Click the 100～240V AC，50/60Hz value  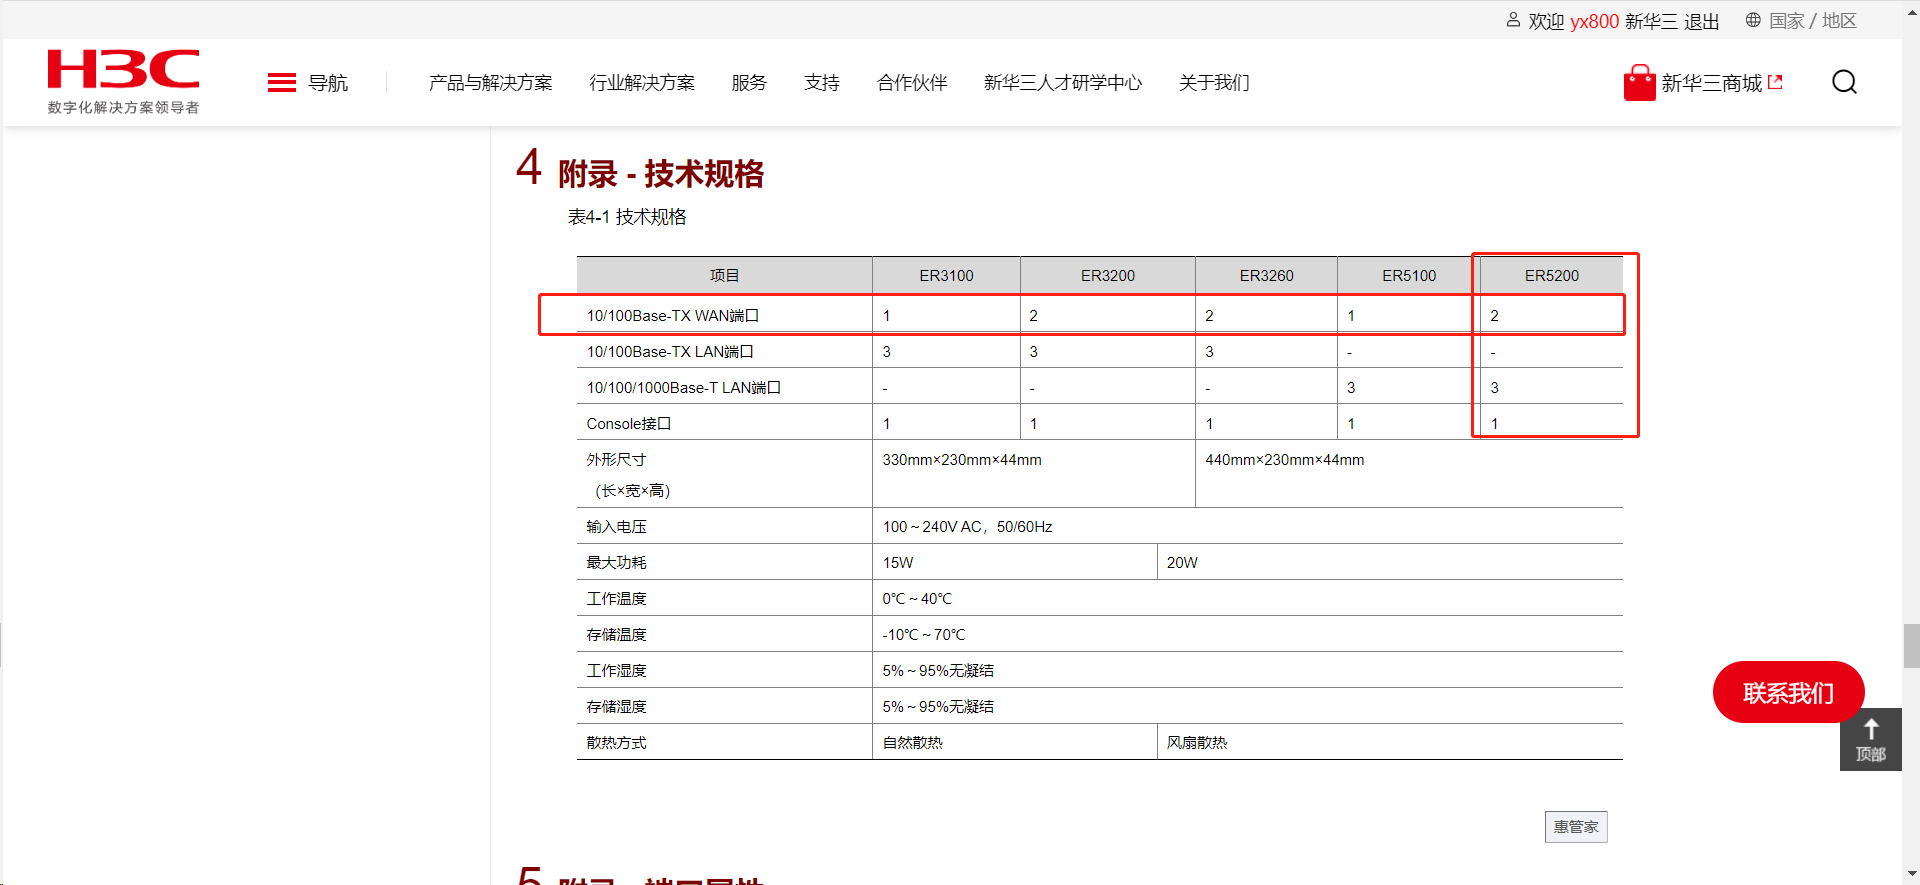[968, 527]
